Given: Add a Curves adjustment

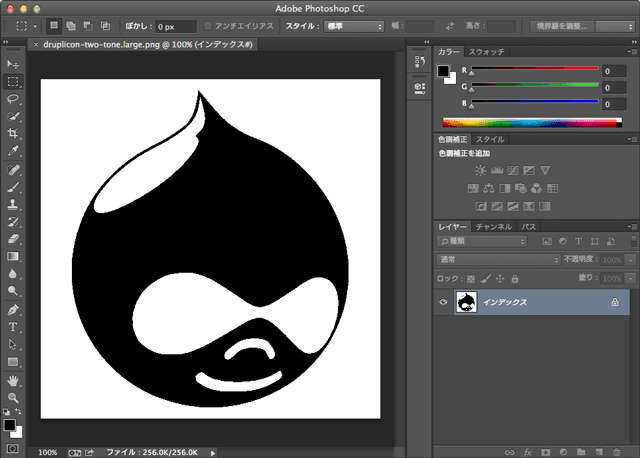Looking at the screenshot, I should (x=513, y=170).
